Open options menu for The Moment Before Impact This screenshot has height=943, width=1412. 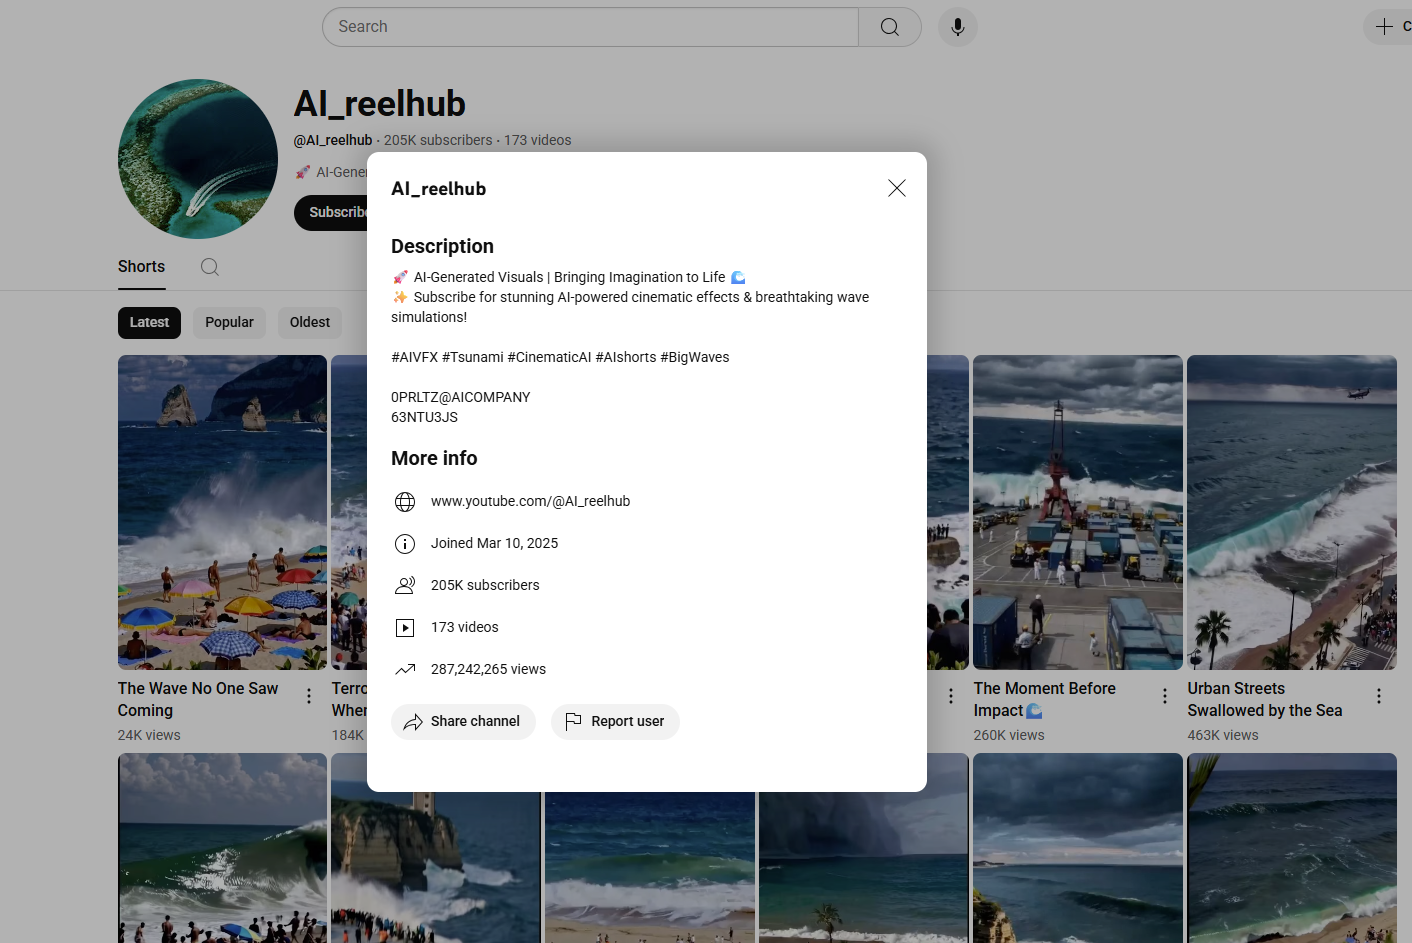(1164, 696)
